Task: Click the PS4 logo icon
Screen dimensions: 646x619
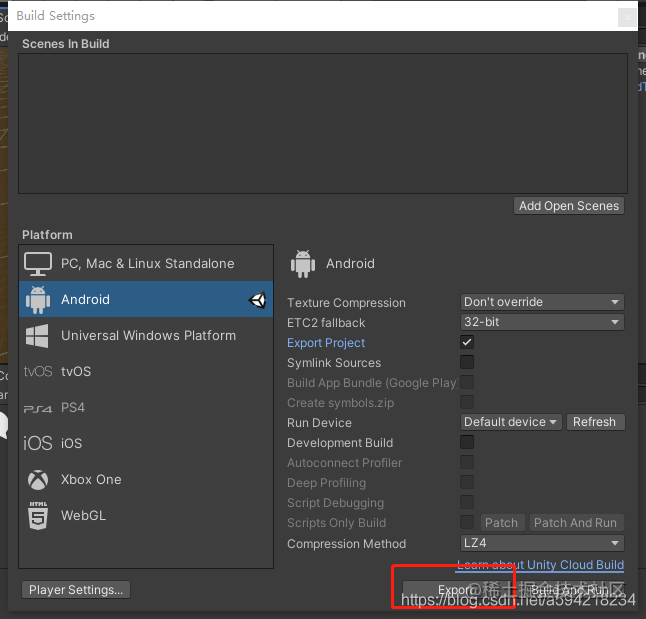Action: pyautogui.click(x=38, y=408)
